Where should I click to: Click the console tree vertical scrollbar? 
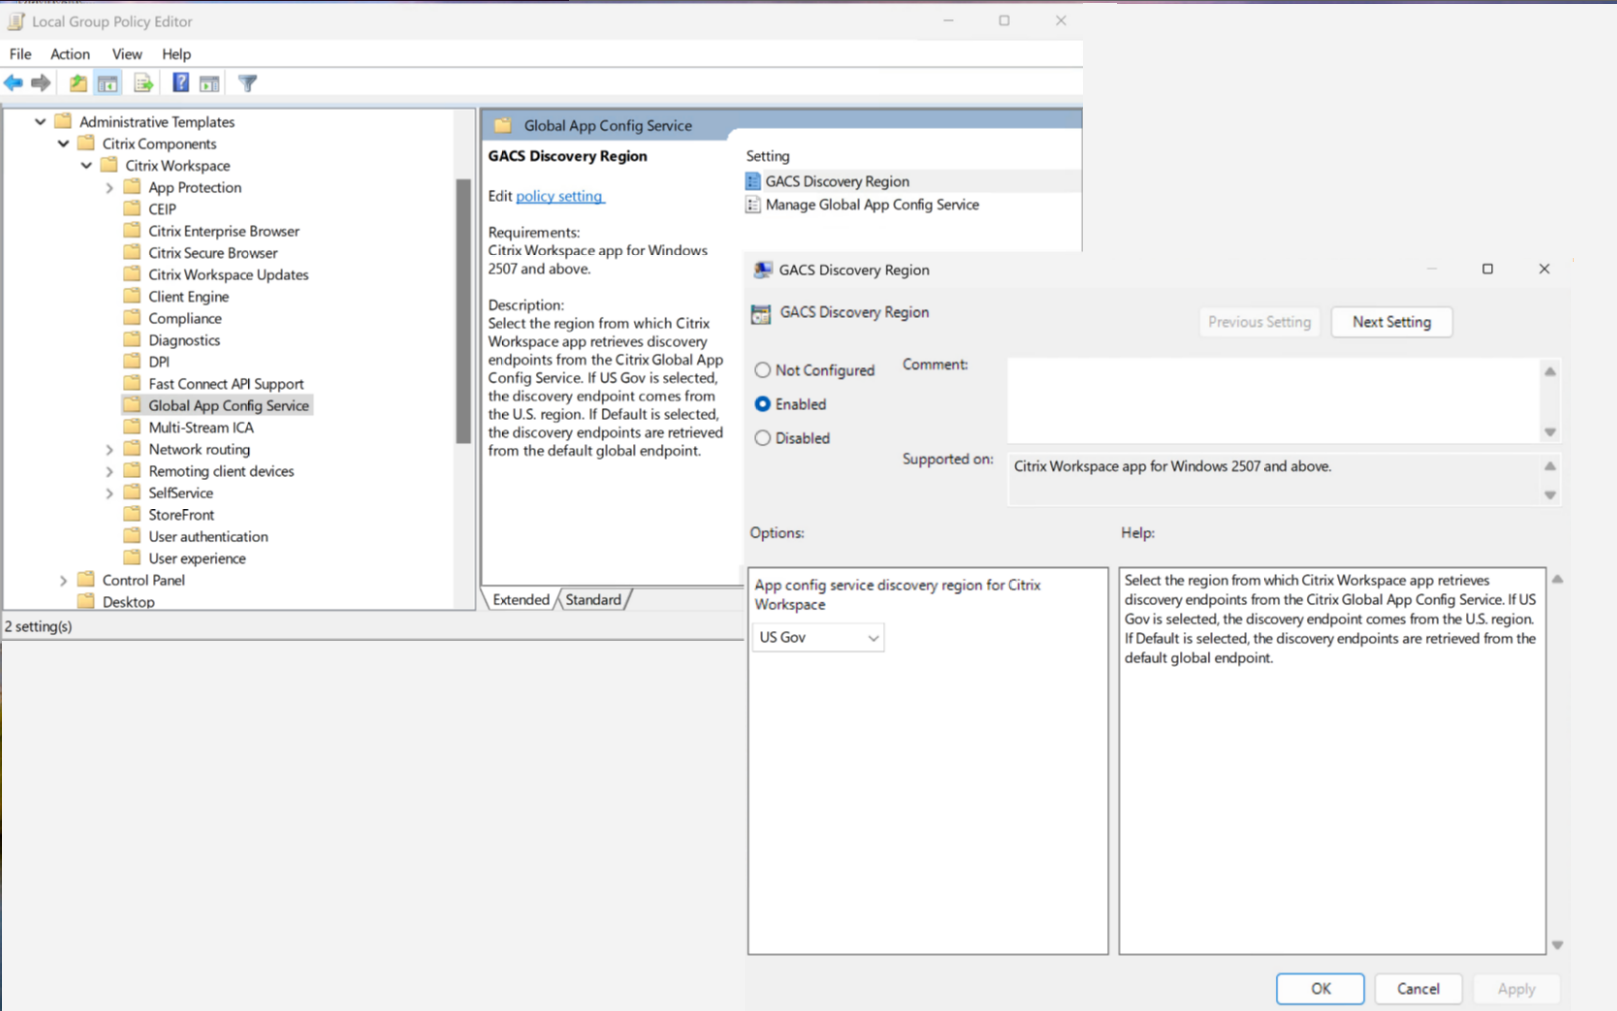pos(463,310)
